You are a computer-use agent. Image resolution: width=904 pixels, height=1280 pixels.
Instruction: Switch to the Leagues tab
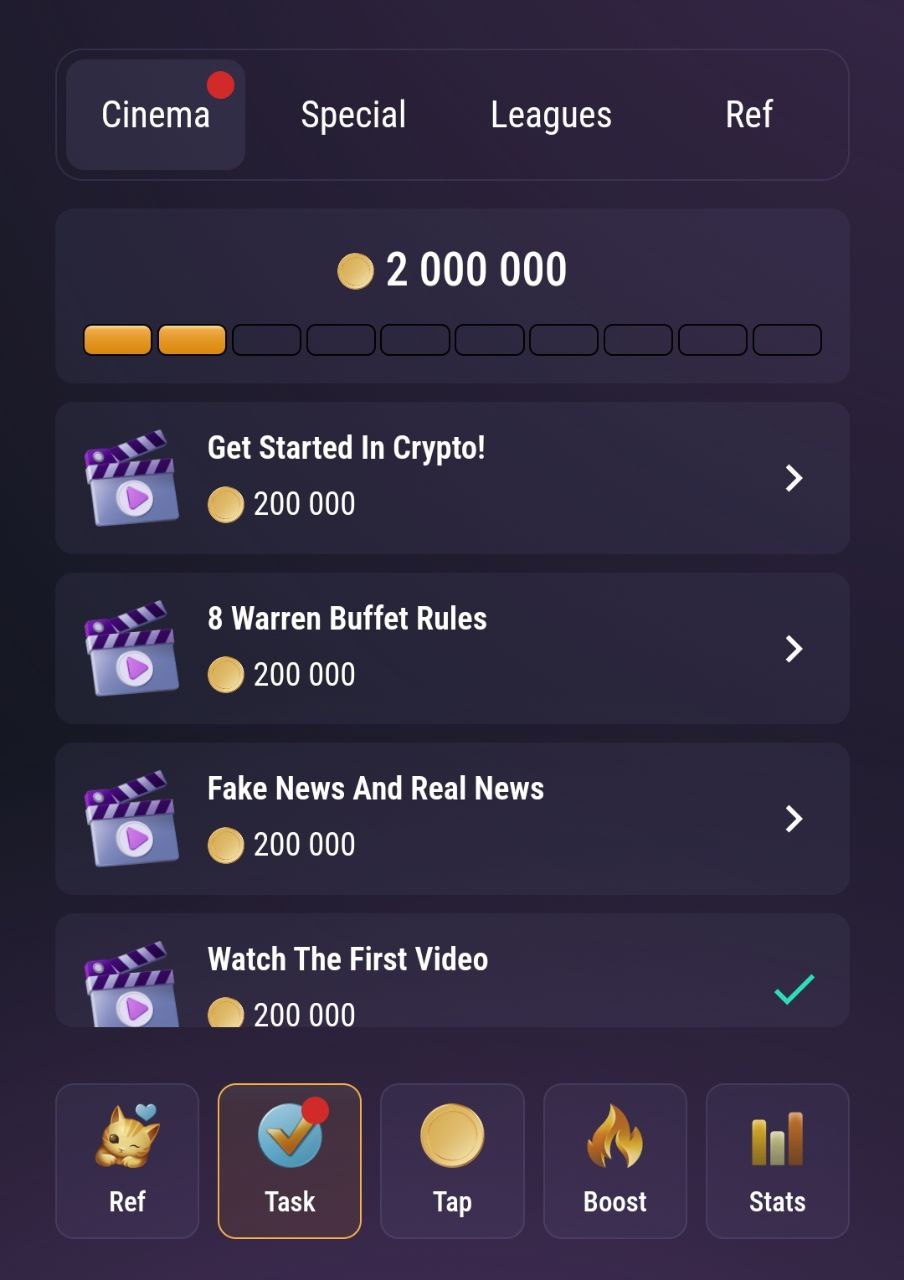pos(551,115)
